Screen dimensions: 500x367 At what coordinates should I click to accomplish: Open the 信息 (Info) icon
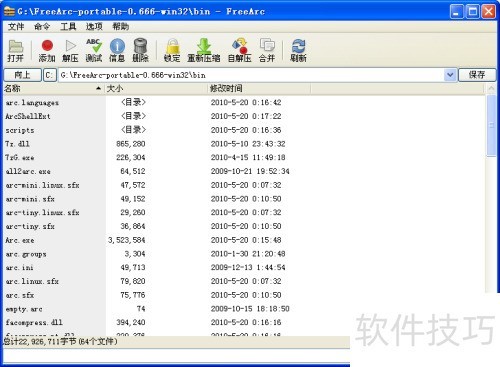coord(117,50)
